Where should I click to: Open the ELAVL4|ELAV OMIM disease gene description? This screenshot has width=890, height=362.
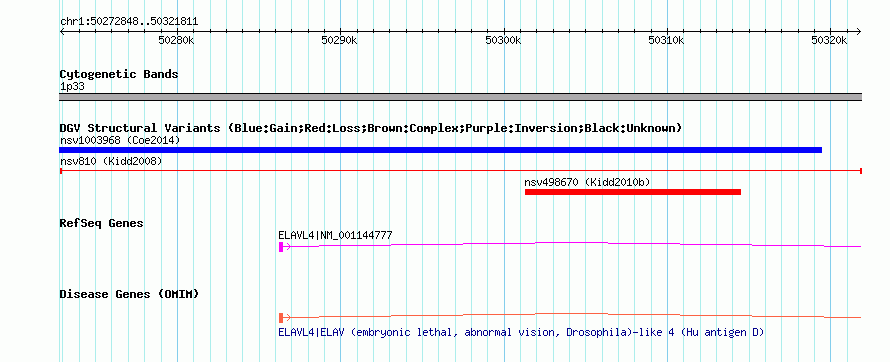click(521, 332)
